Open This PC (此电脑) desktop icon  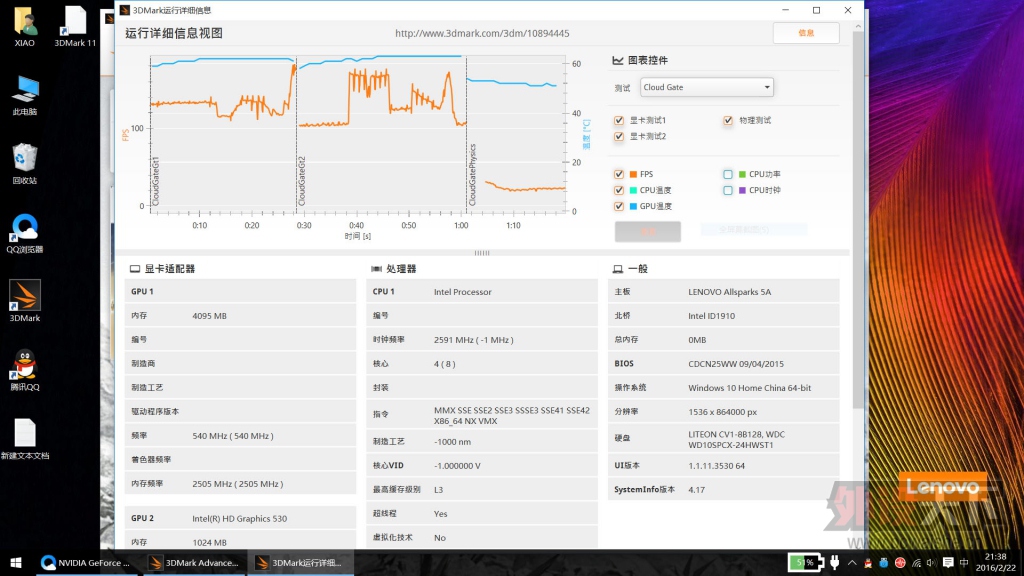[x=25, y=95]
